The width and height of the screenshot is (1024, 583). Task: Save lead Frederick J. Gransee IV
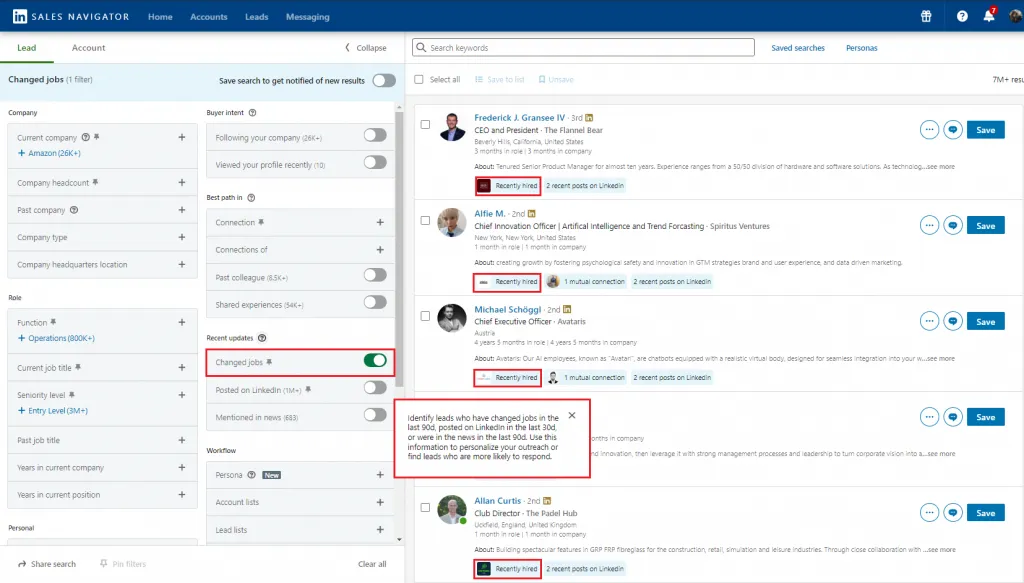[x=985, y=130]
